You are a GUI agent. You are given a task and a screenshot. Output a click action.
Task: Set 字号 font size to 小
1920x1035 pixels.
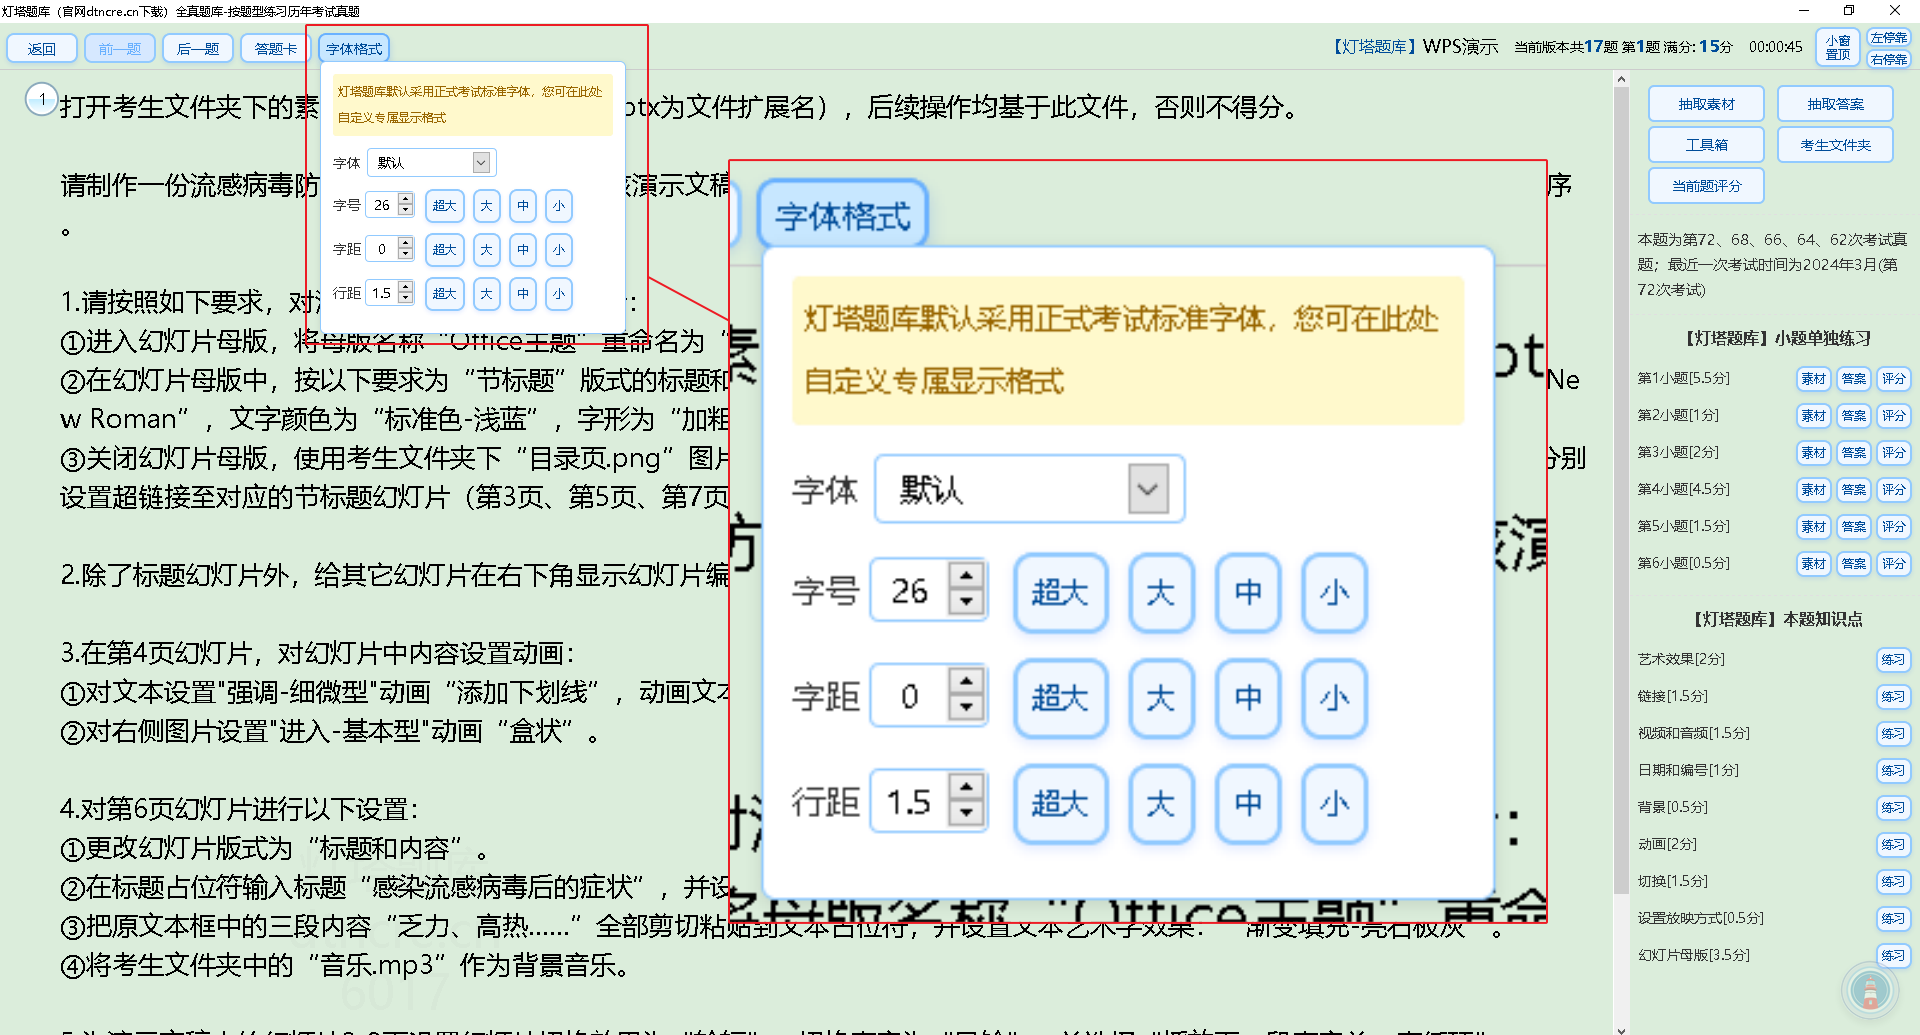(559, 206)
